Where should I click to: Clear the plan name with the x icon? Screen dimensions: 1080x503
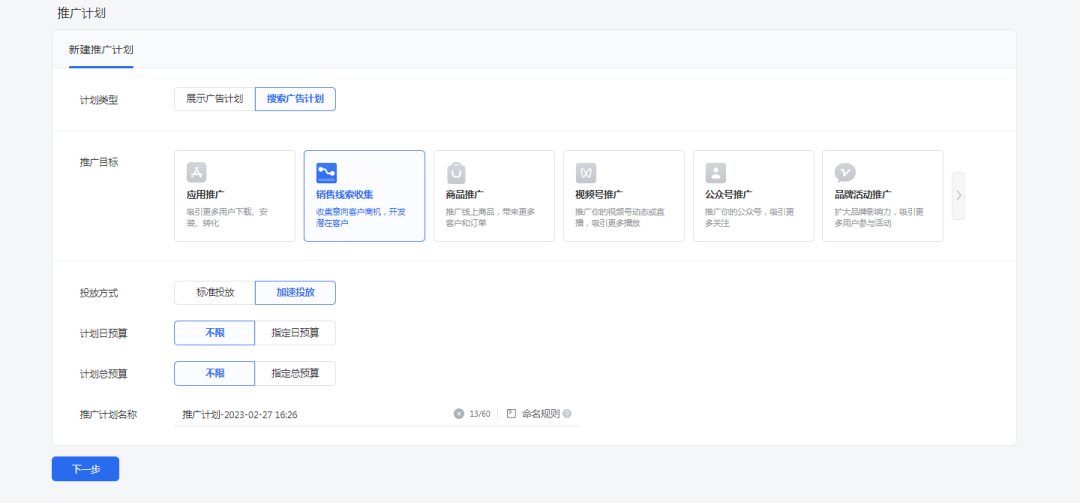point(459,413)
